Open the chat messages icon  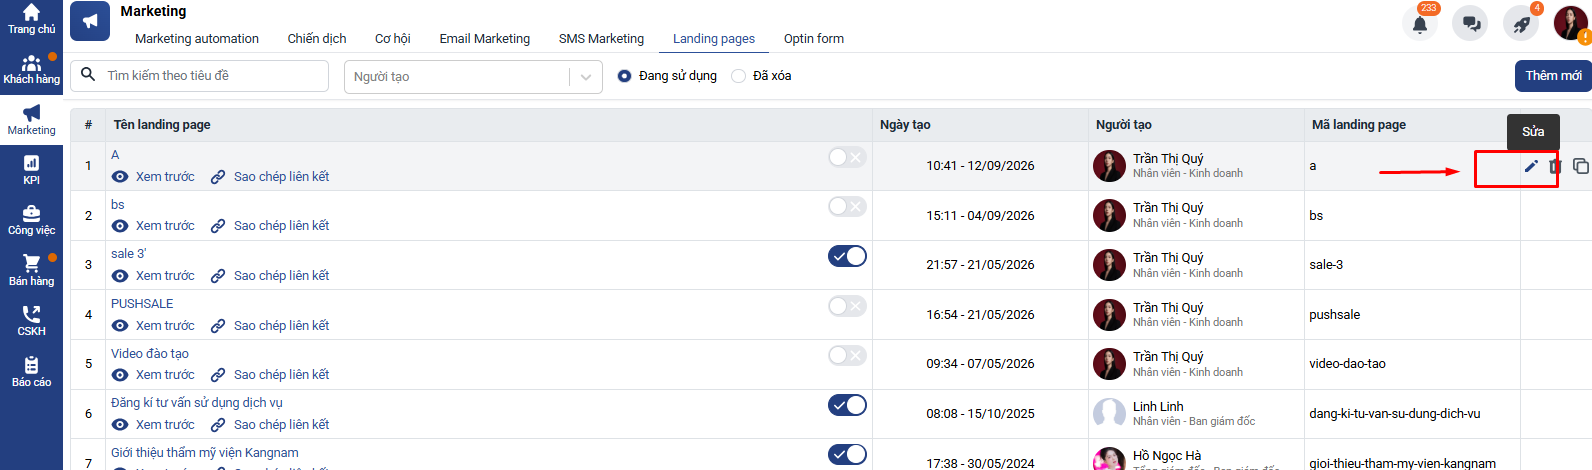click(x=1470, y=24)
